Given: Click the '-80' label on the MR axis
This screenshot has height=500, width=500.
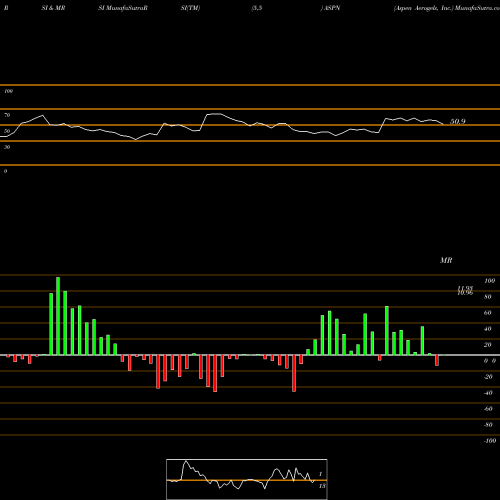Looking at the screenshot, I should click(x=488, y=425).
